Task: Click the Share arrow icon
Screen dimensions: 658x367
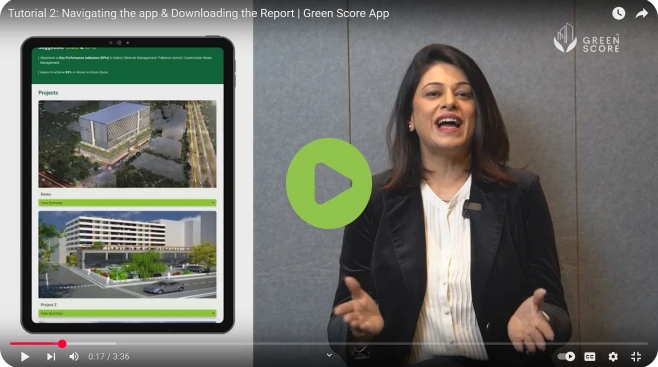Action: tap(642, 13)
